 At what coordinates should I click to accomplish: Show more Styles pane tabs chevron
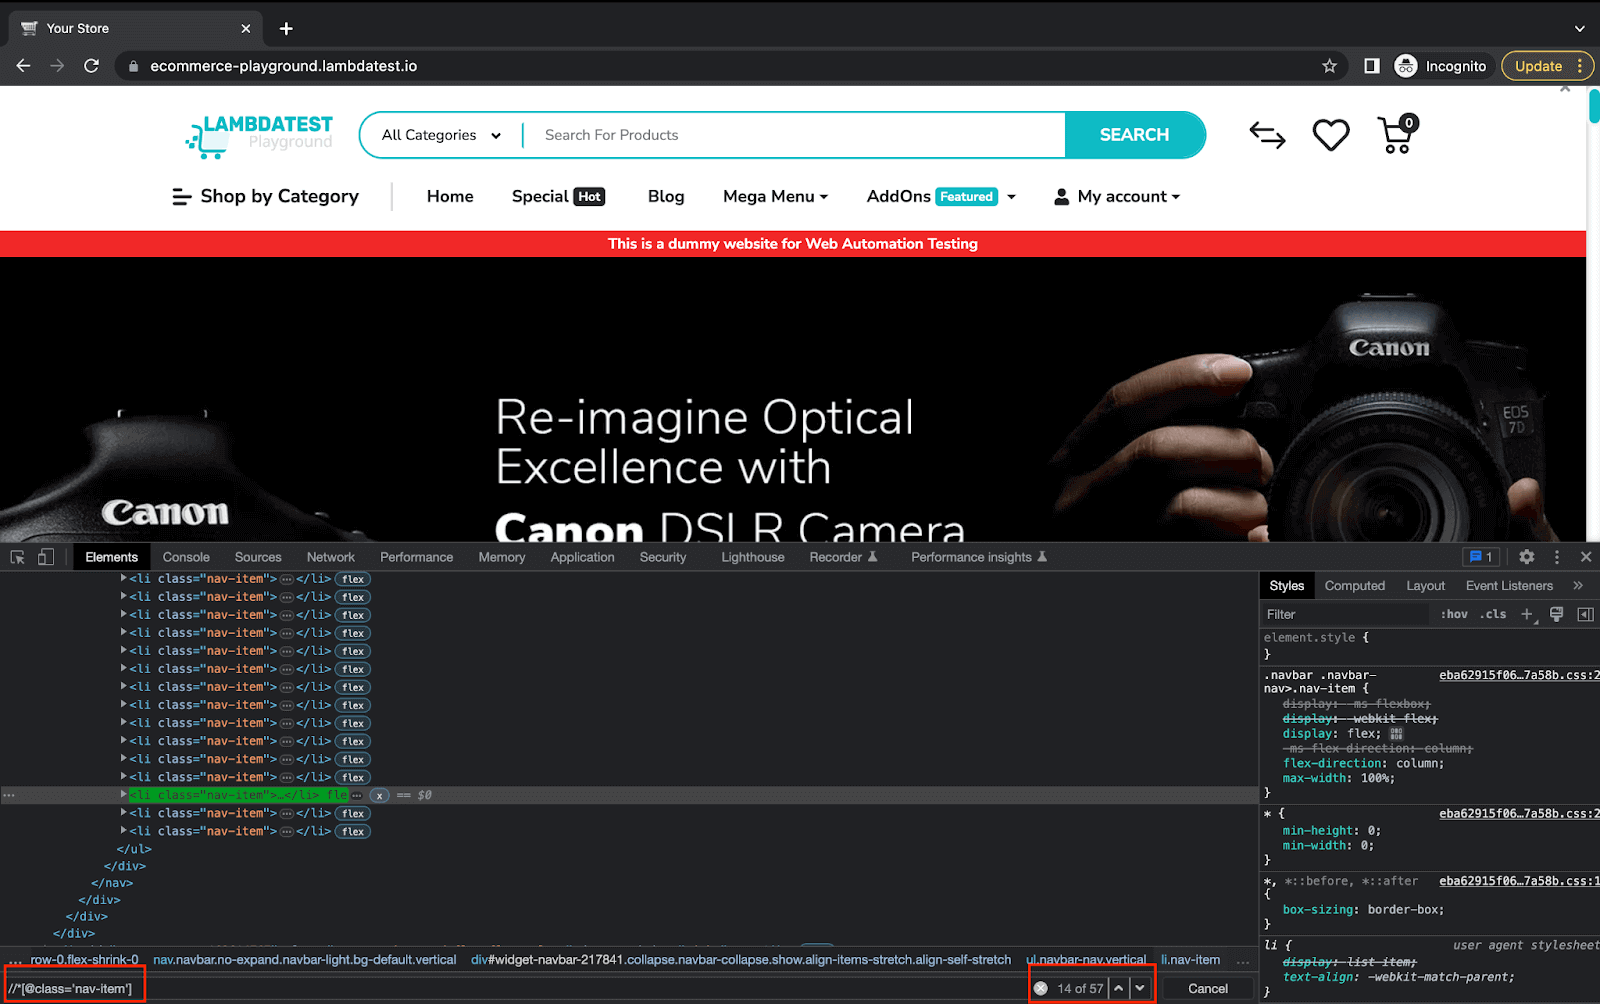pos(1578,586)
